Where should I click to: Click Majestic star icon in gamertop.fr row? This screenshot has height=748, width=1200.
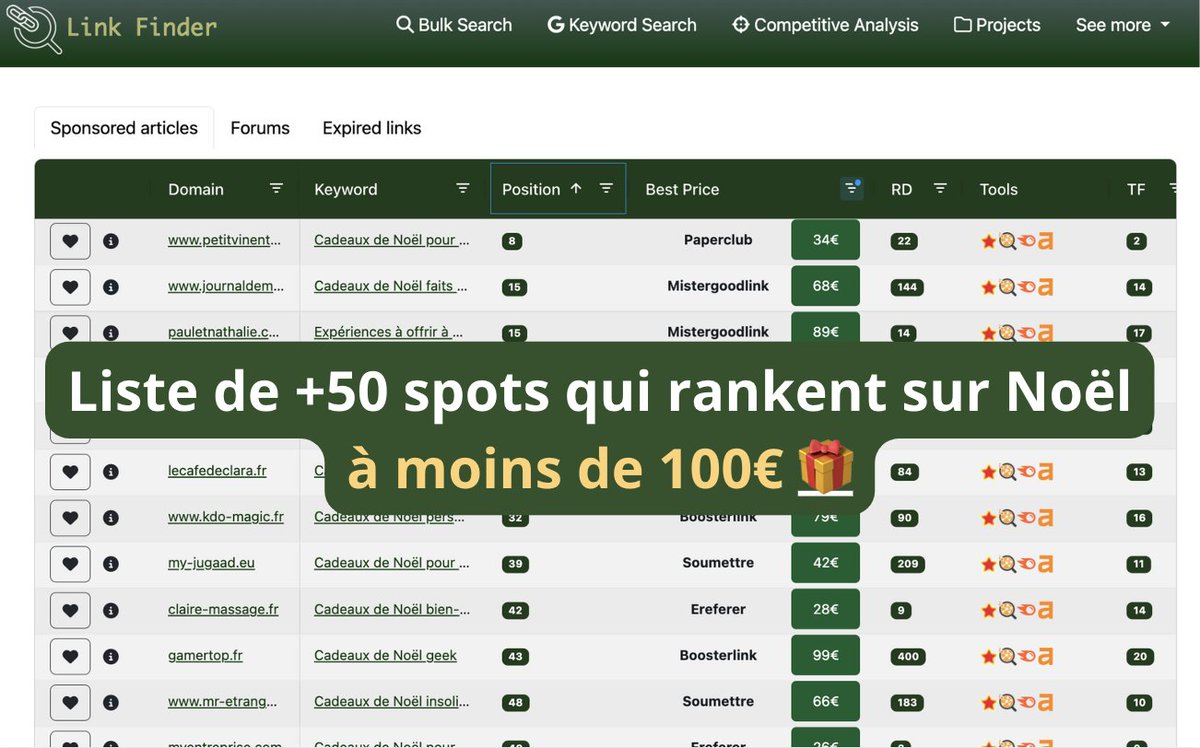coord(988,656)
